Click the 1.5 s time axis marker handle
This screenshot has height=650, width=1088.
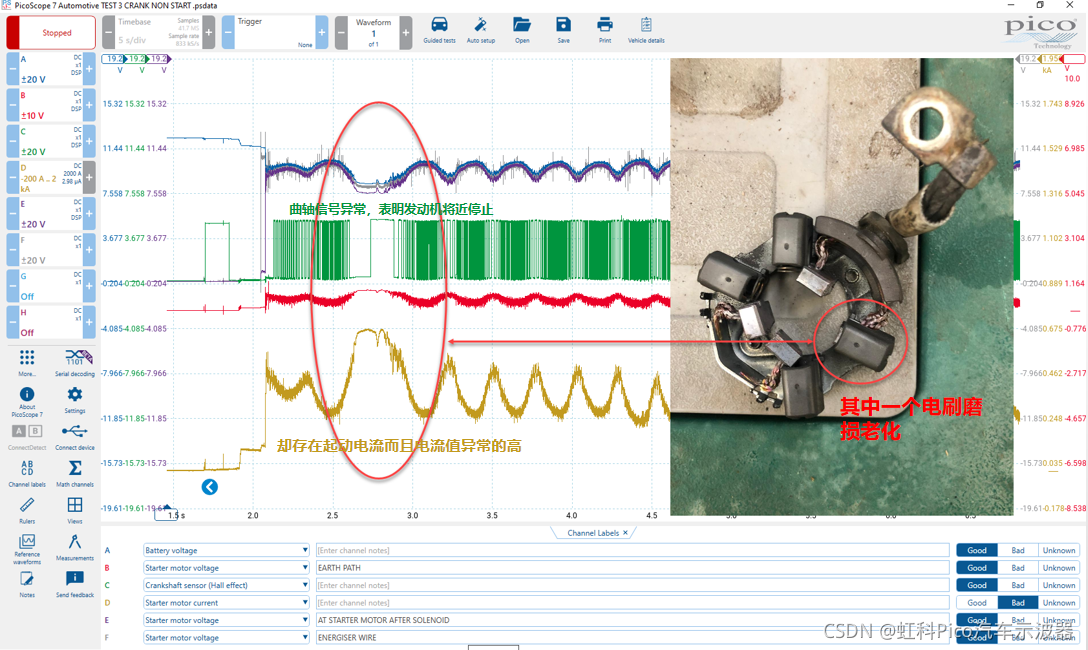[x=167, y=514]
